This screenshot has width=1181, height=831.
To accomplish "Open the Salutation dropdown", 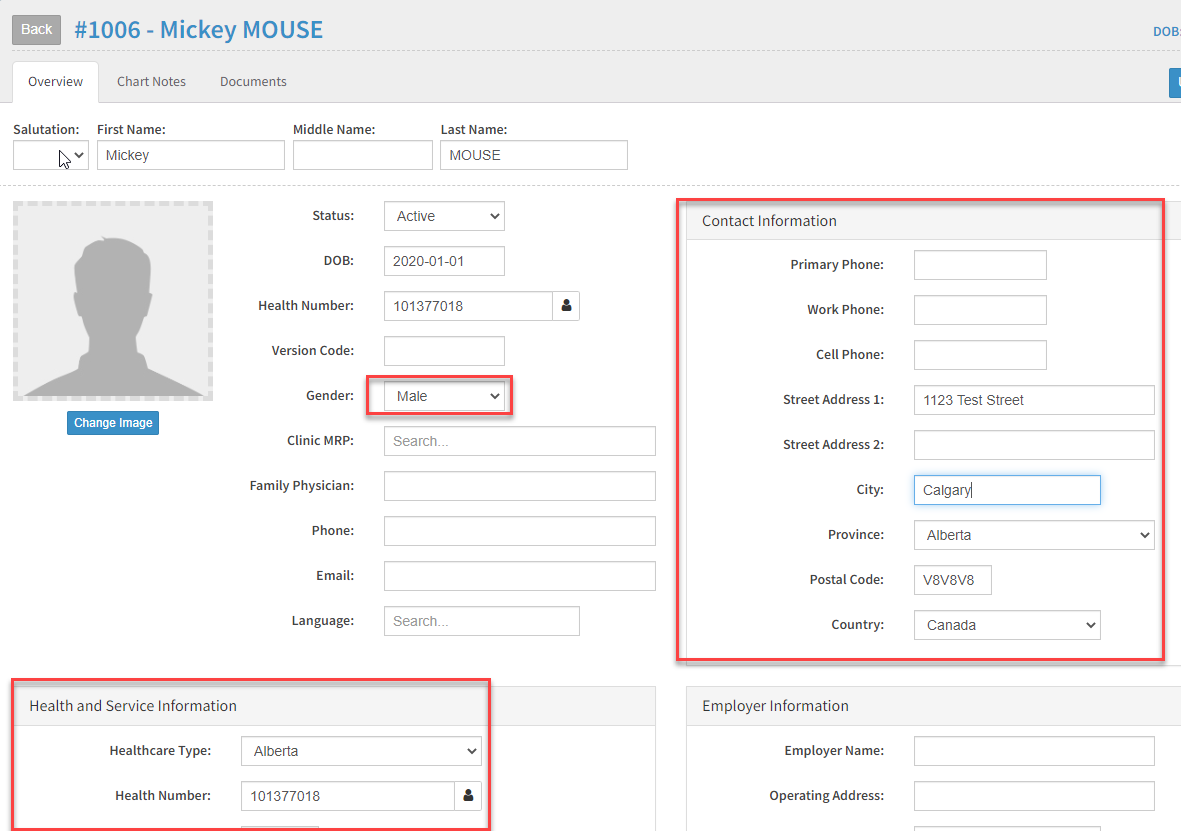I will click(50, 155).
